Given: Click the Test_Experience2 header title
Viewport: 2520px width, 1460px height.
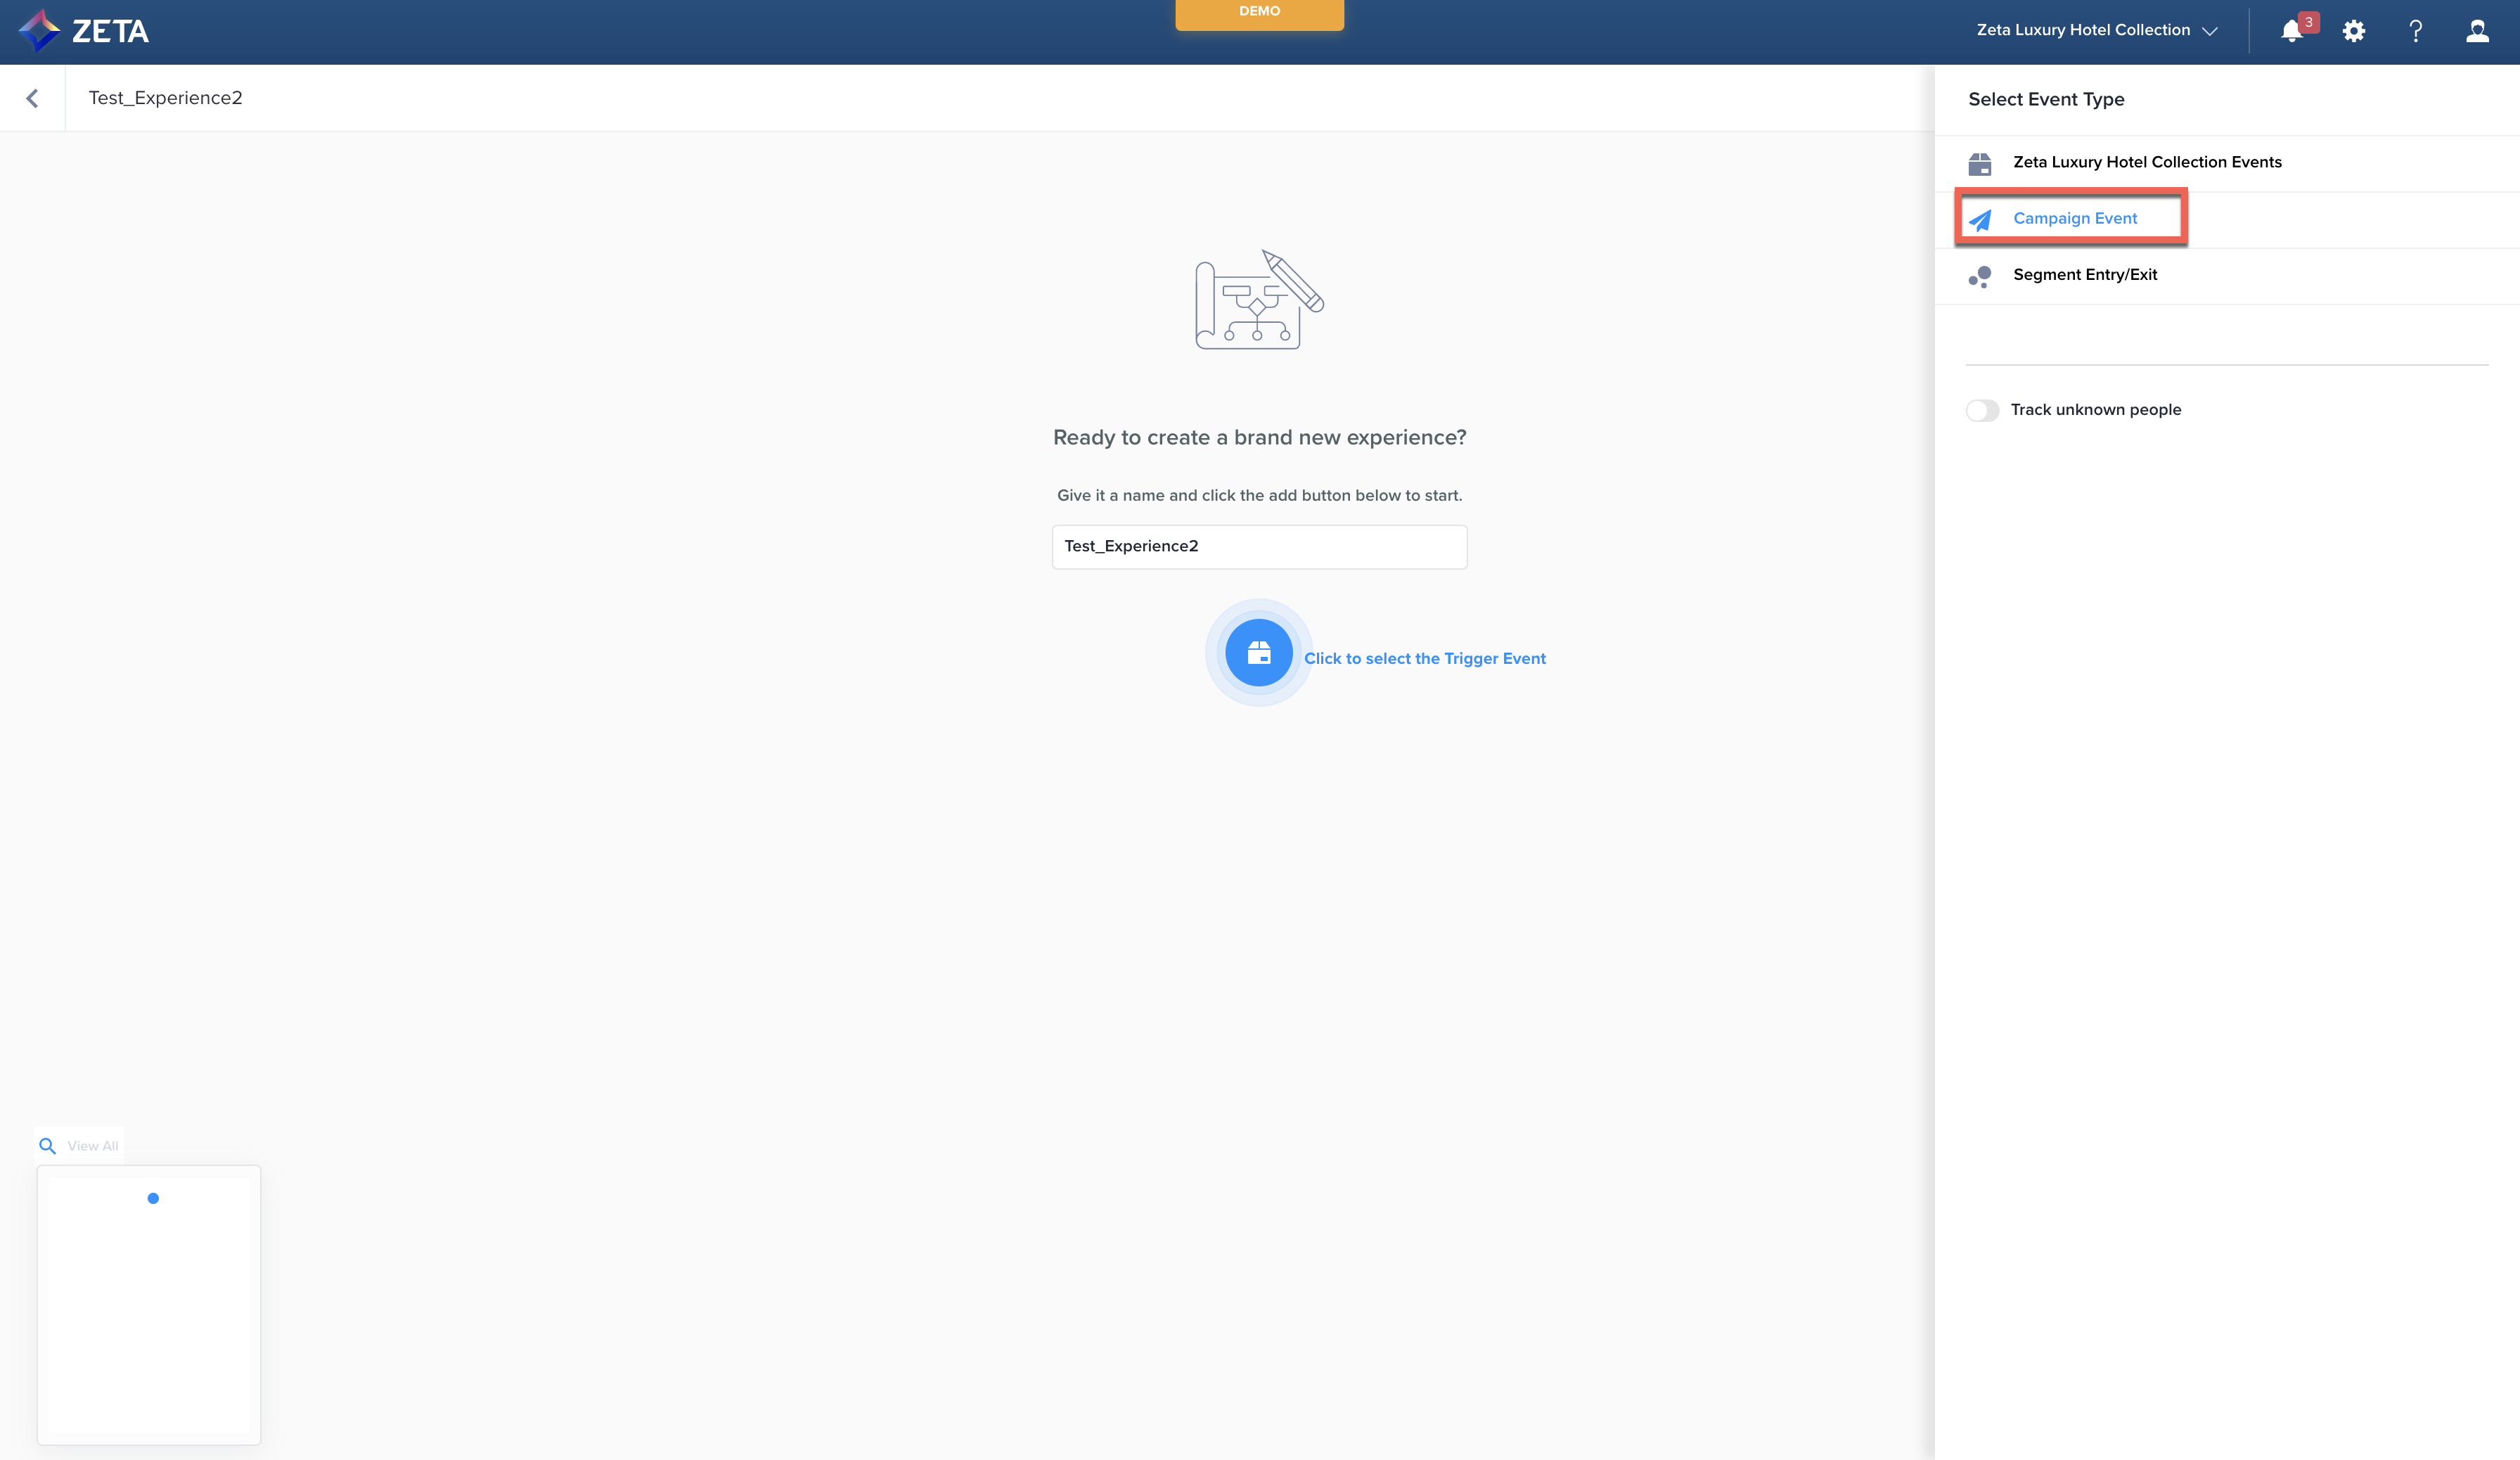Looking at the screenshot, I should [166, 98].
